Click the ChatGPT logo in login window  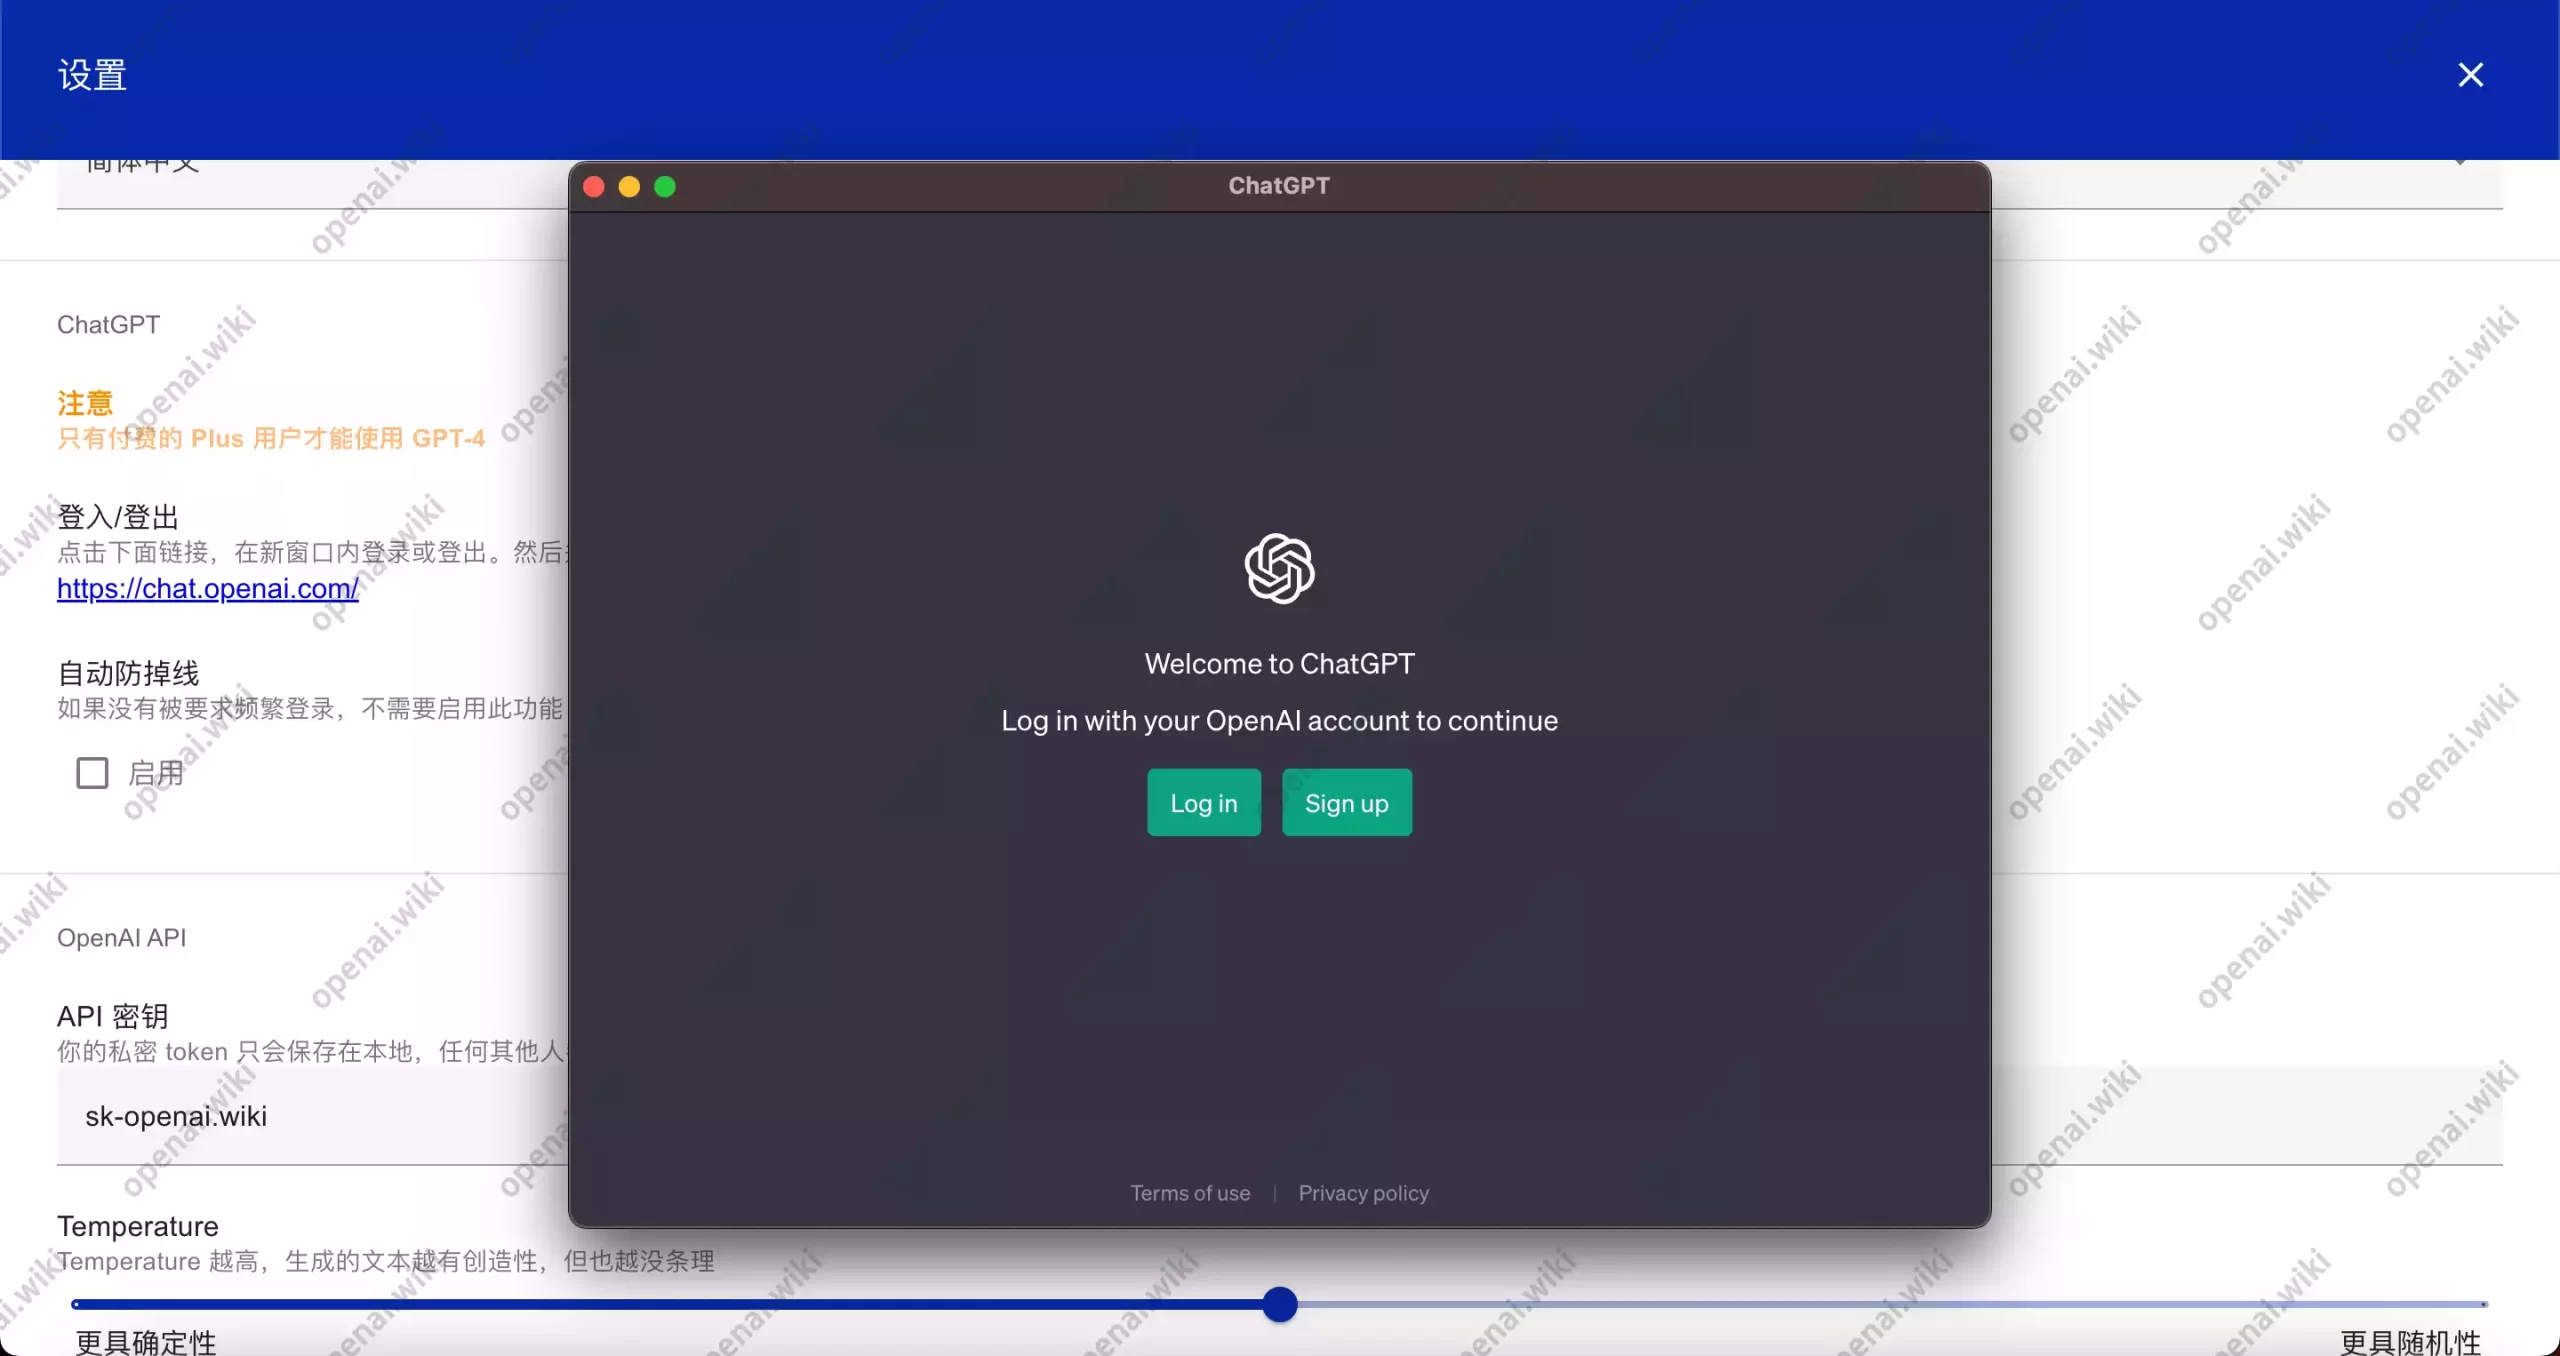coord(1279,568)
